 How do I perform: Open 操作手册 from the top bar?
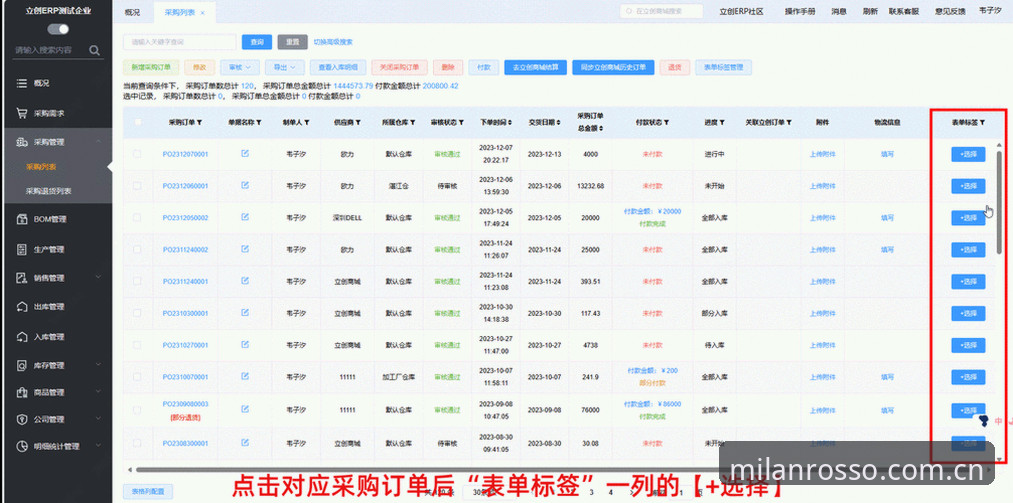[800, 12]
